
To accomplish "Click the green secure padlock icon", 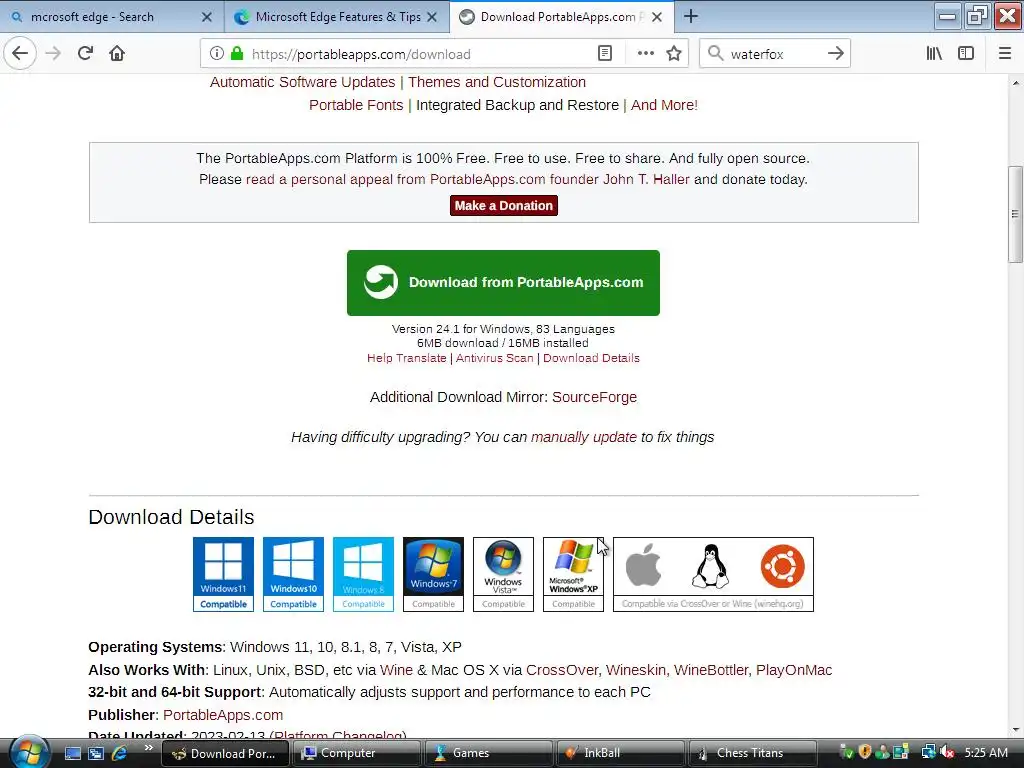I will (x=237, y=54).
